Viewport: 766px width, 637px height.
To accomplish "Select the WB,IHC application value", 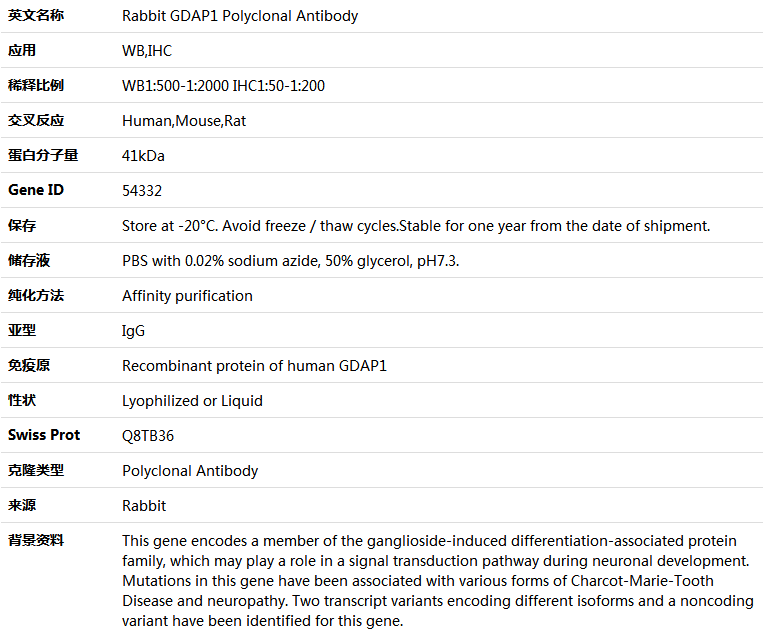I will [147, 51].
